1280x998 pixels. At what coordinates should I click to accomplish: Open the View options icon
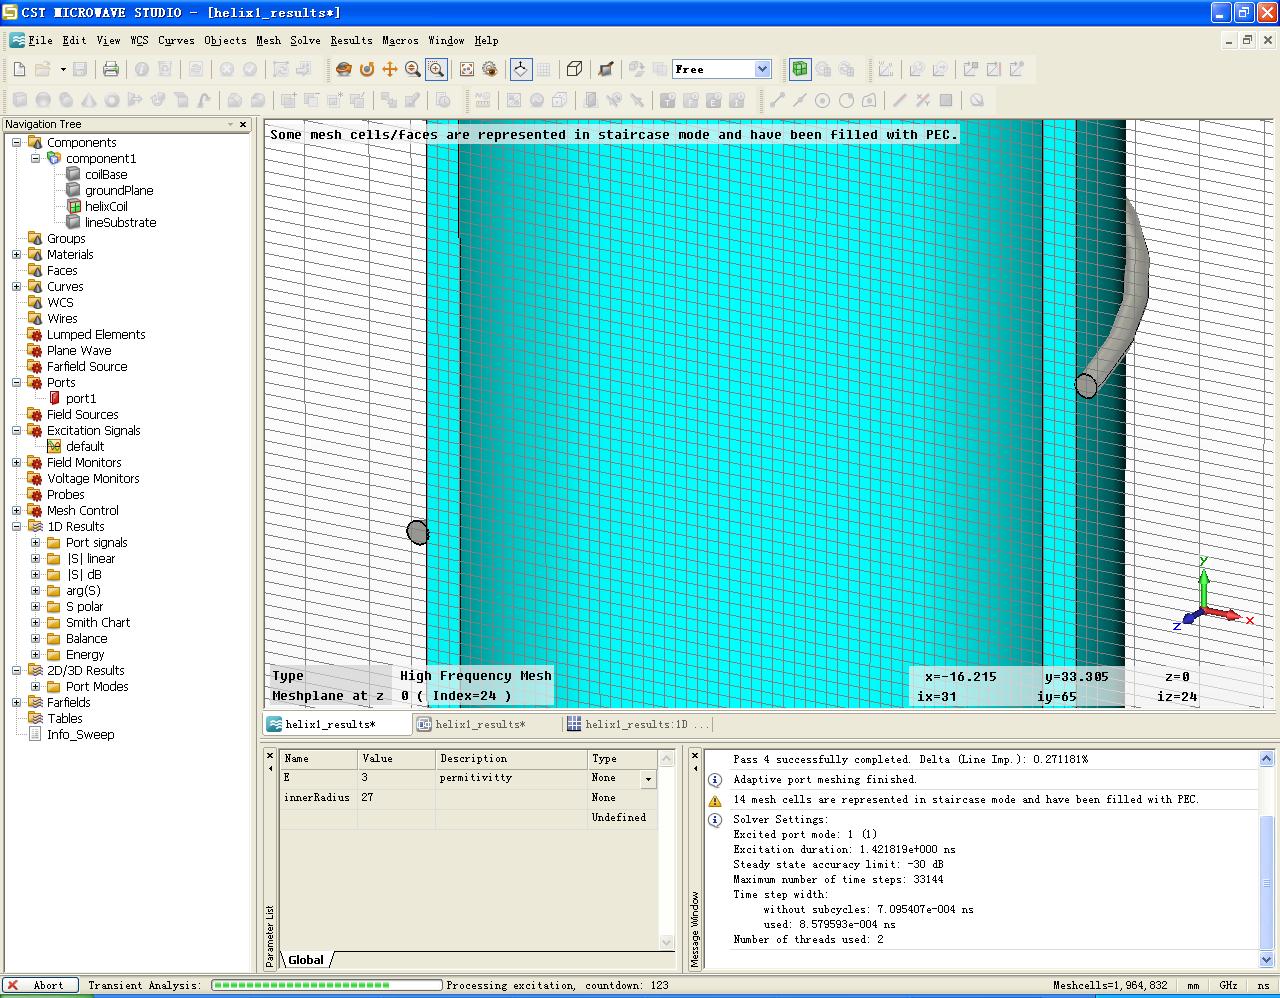point(490,69)
